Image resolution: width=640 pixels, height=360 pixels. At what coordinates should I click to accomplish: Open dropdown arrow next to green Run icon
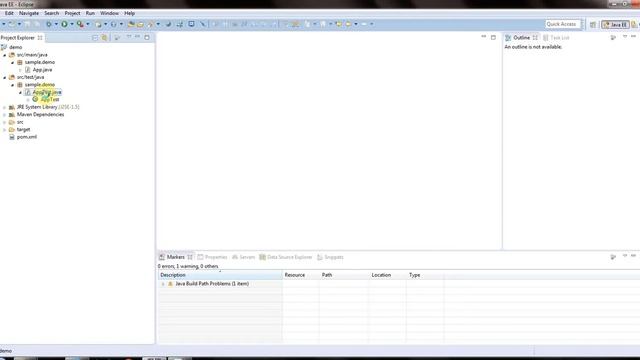[72, 24]
